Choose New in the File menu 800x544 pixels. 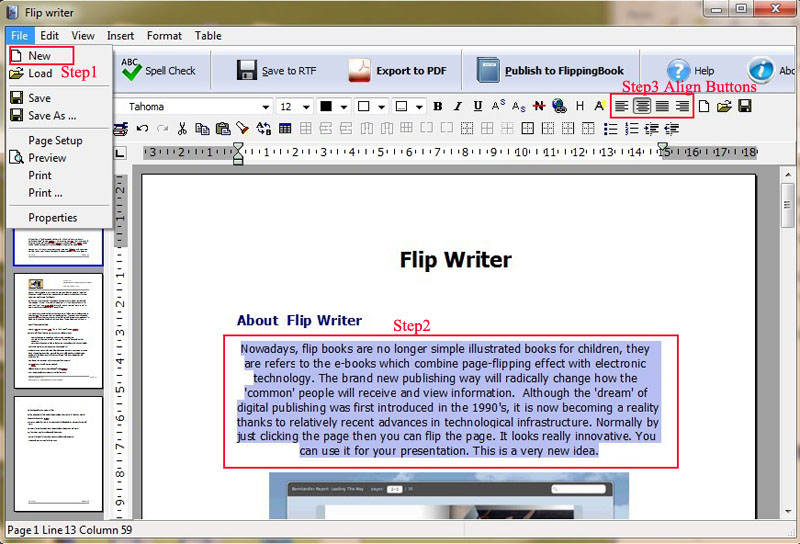(x=41, y=55)
